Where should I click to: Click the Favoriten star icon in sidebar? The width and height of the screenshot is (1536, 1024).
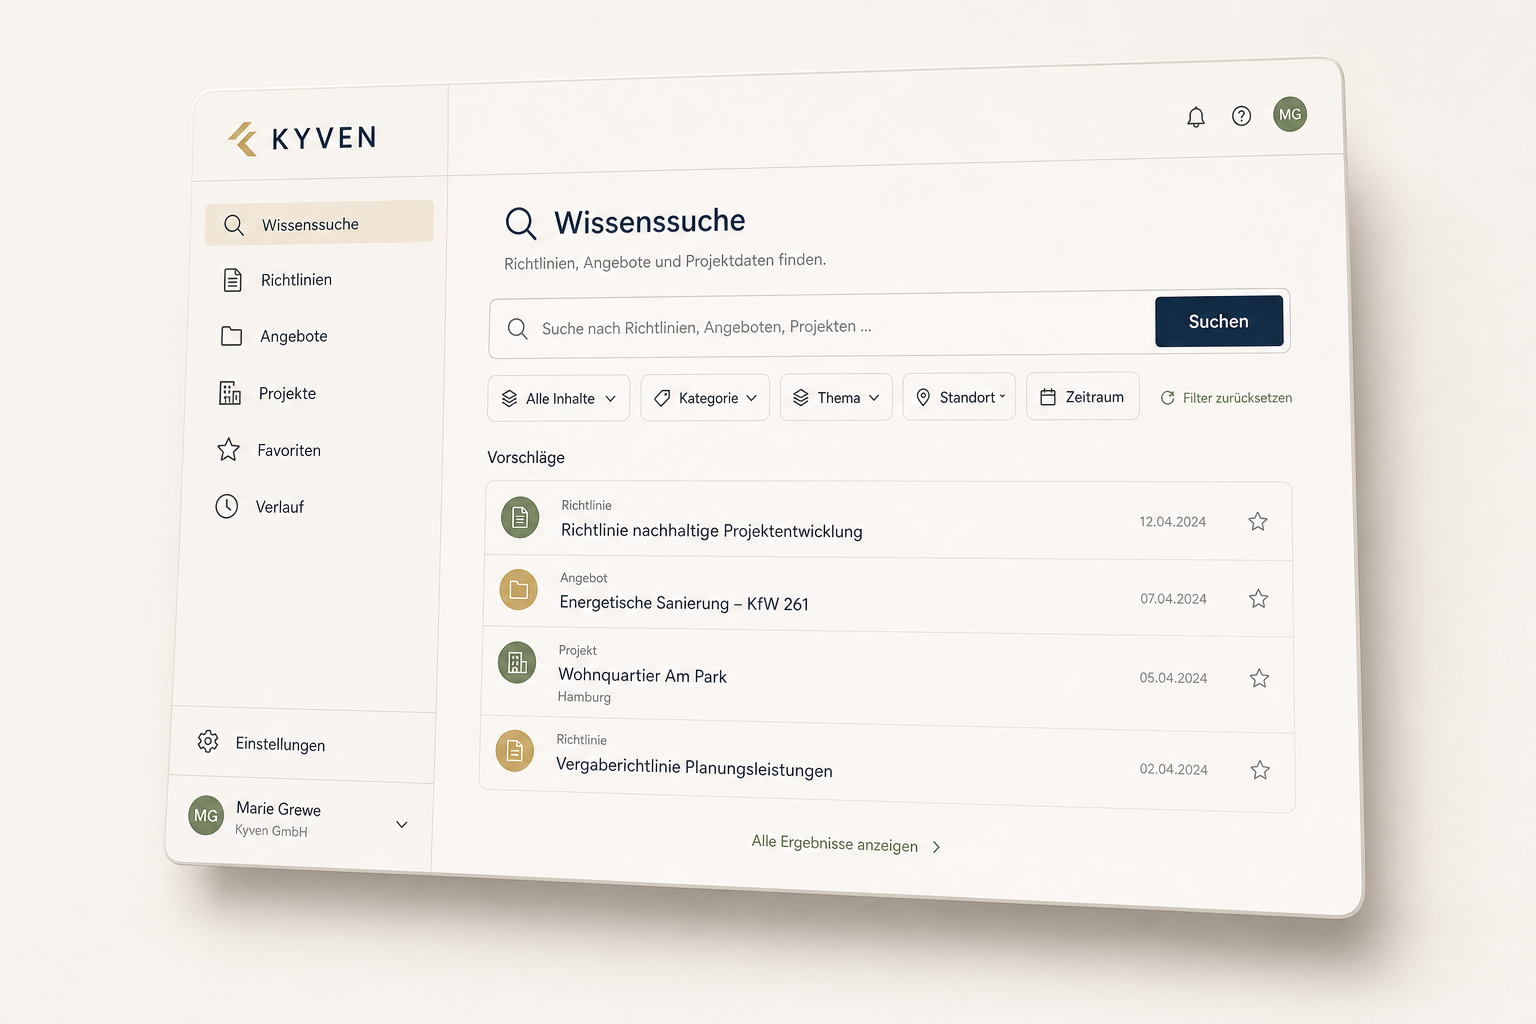tap(228, 450)
